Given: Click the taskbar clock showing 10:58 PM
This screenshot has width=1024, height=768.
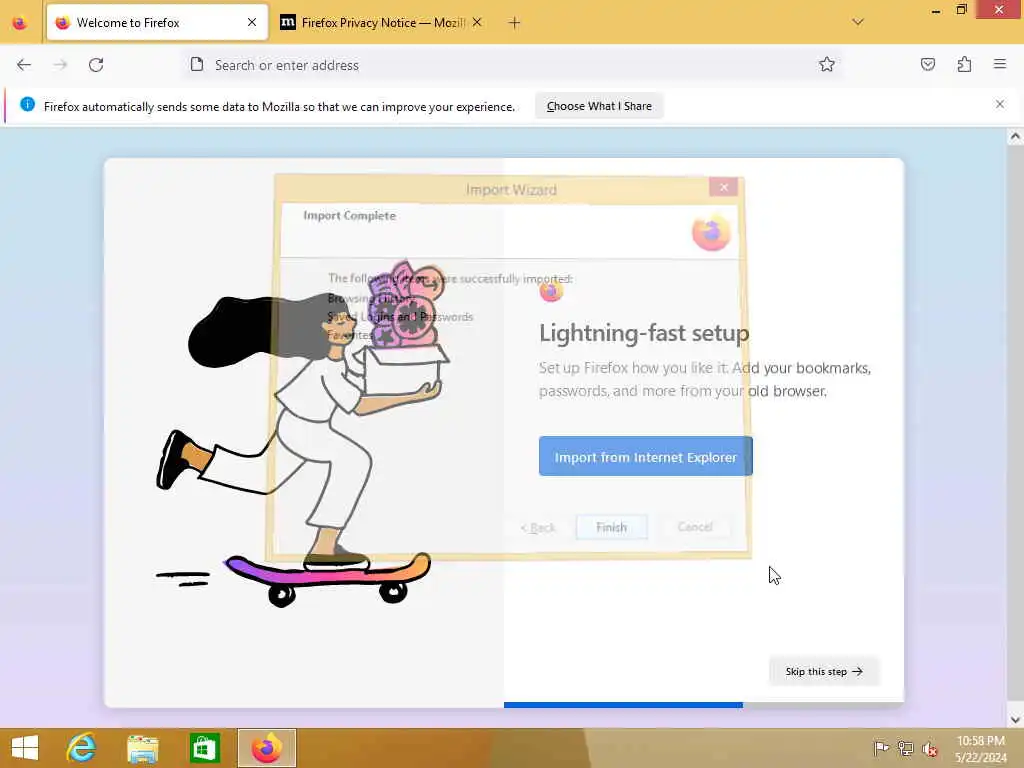Looking at the screenshot, I should coord(980,748).
